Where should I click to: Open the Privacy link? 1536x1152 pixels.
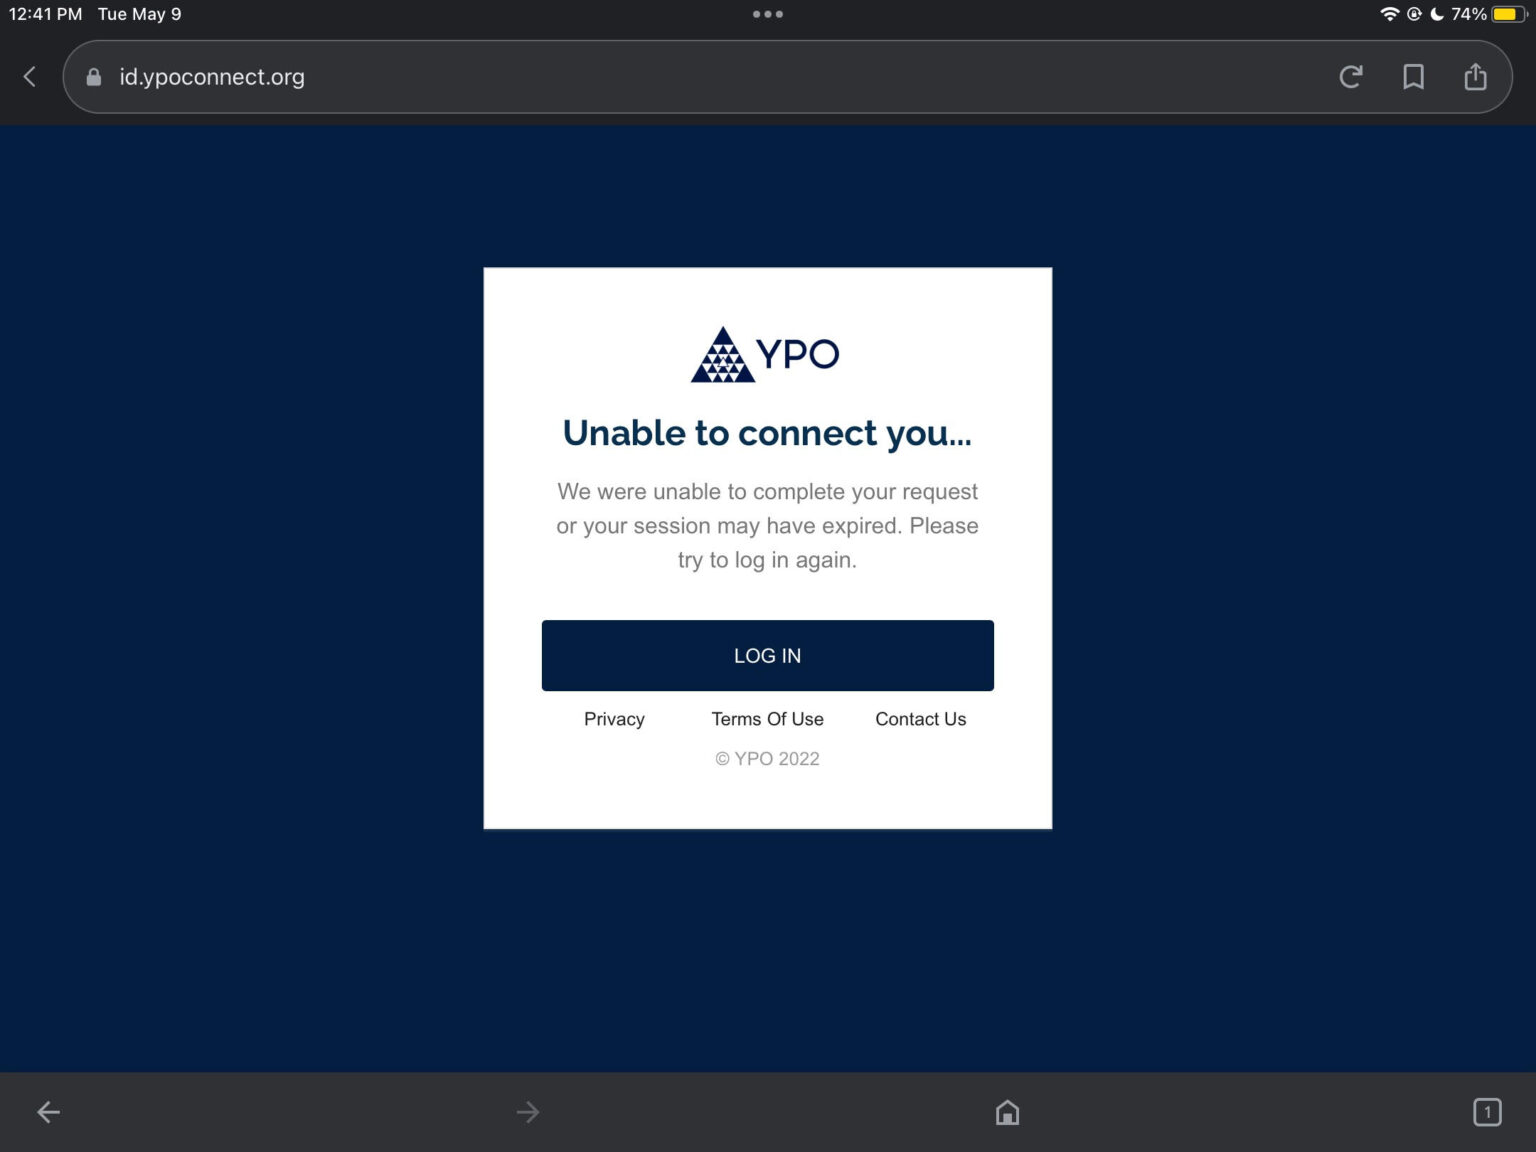click(614, 719)
